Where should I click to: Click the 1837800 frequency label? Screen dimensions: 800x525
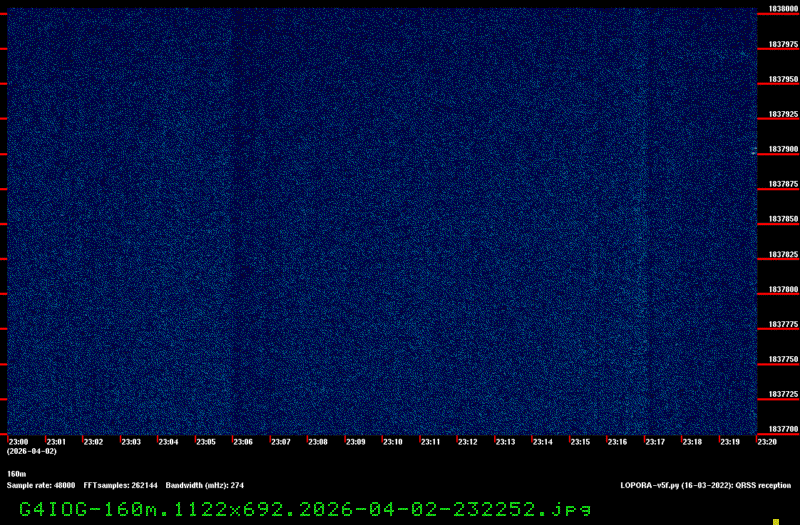click(x=783, y=289)
